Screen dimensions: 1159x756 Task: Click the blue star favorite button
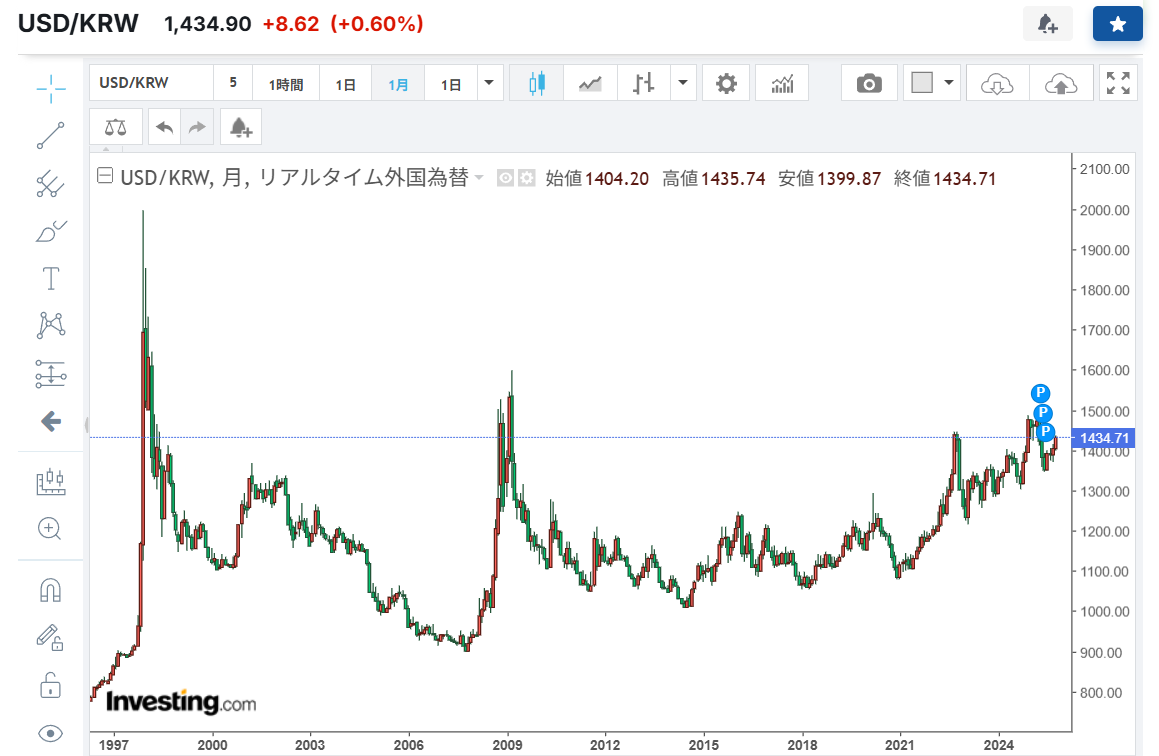(x=1117, y=24)
